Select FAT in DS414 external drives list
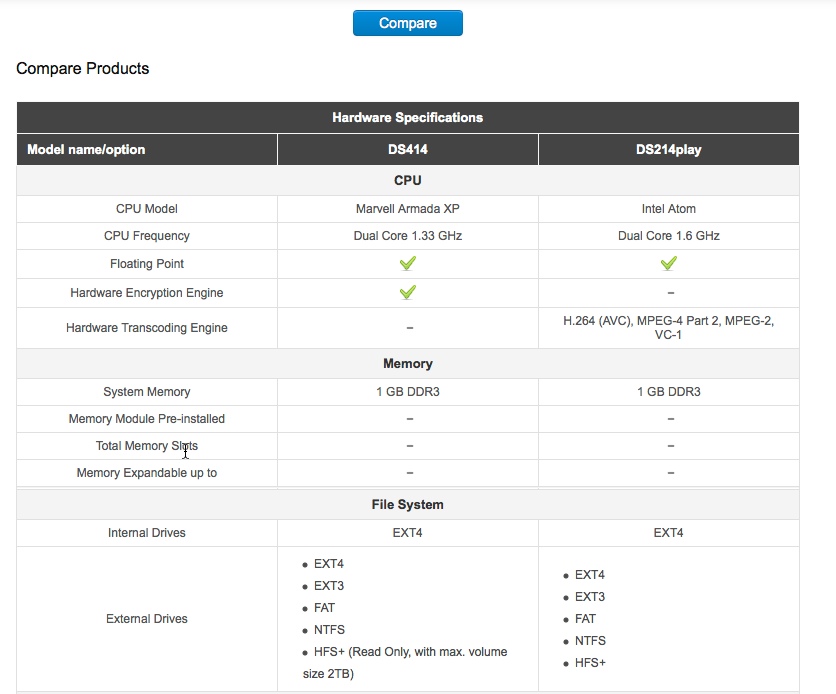This screenshot has width=836, height=694. (x=324, y=608)
